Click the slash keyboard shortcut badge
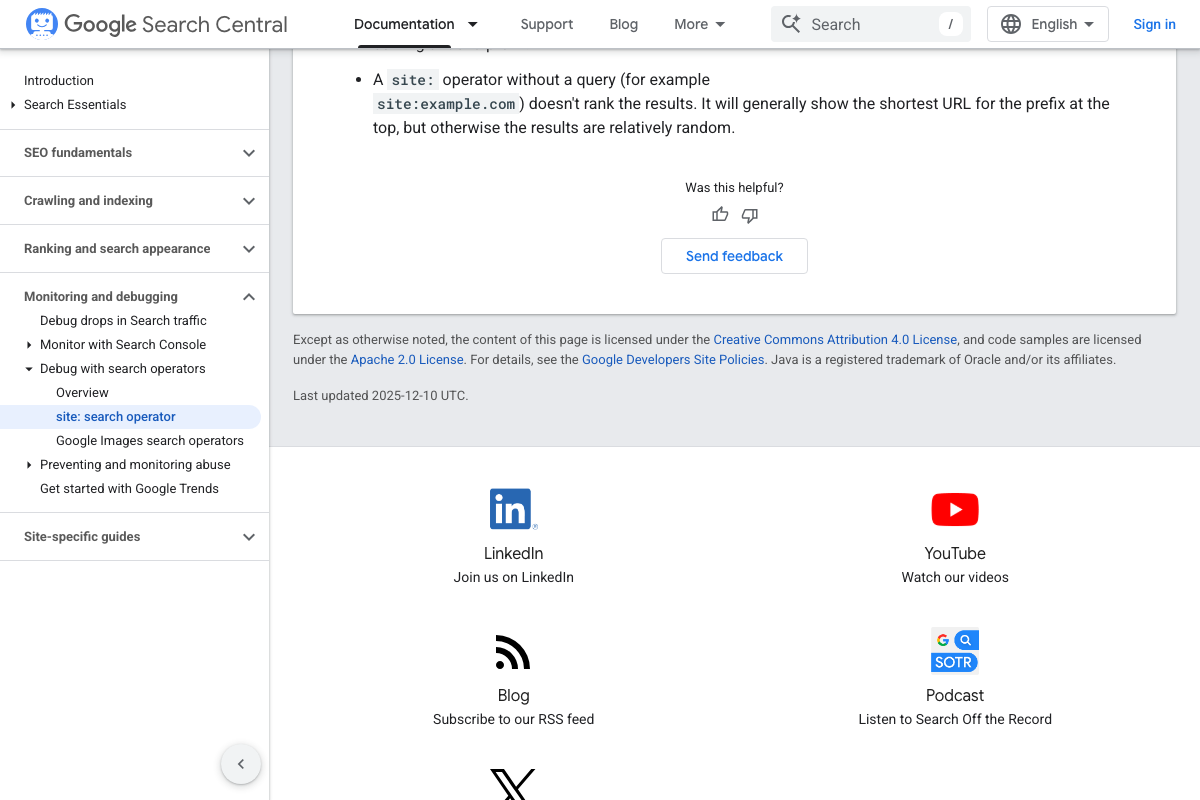1200x800 pixels. pyautogui.click(x=950, y=24)
